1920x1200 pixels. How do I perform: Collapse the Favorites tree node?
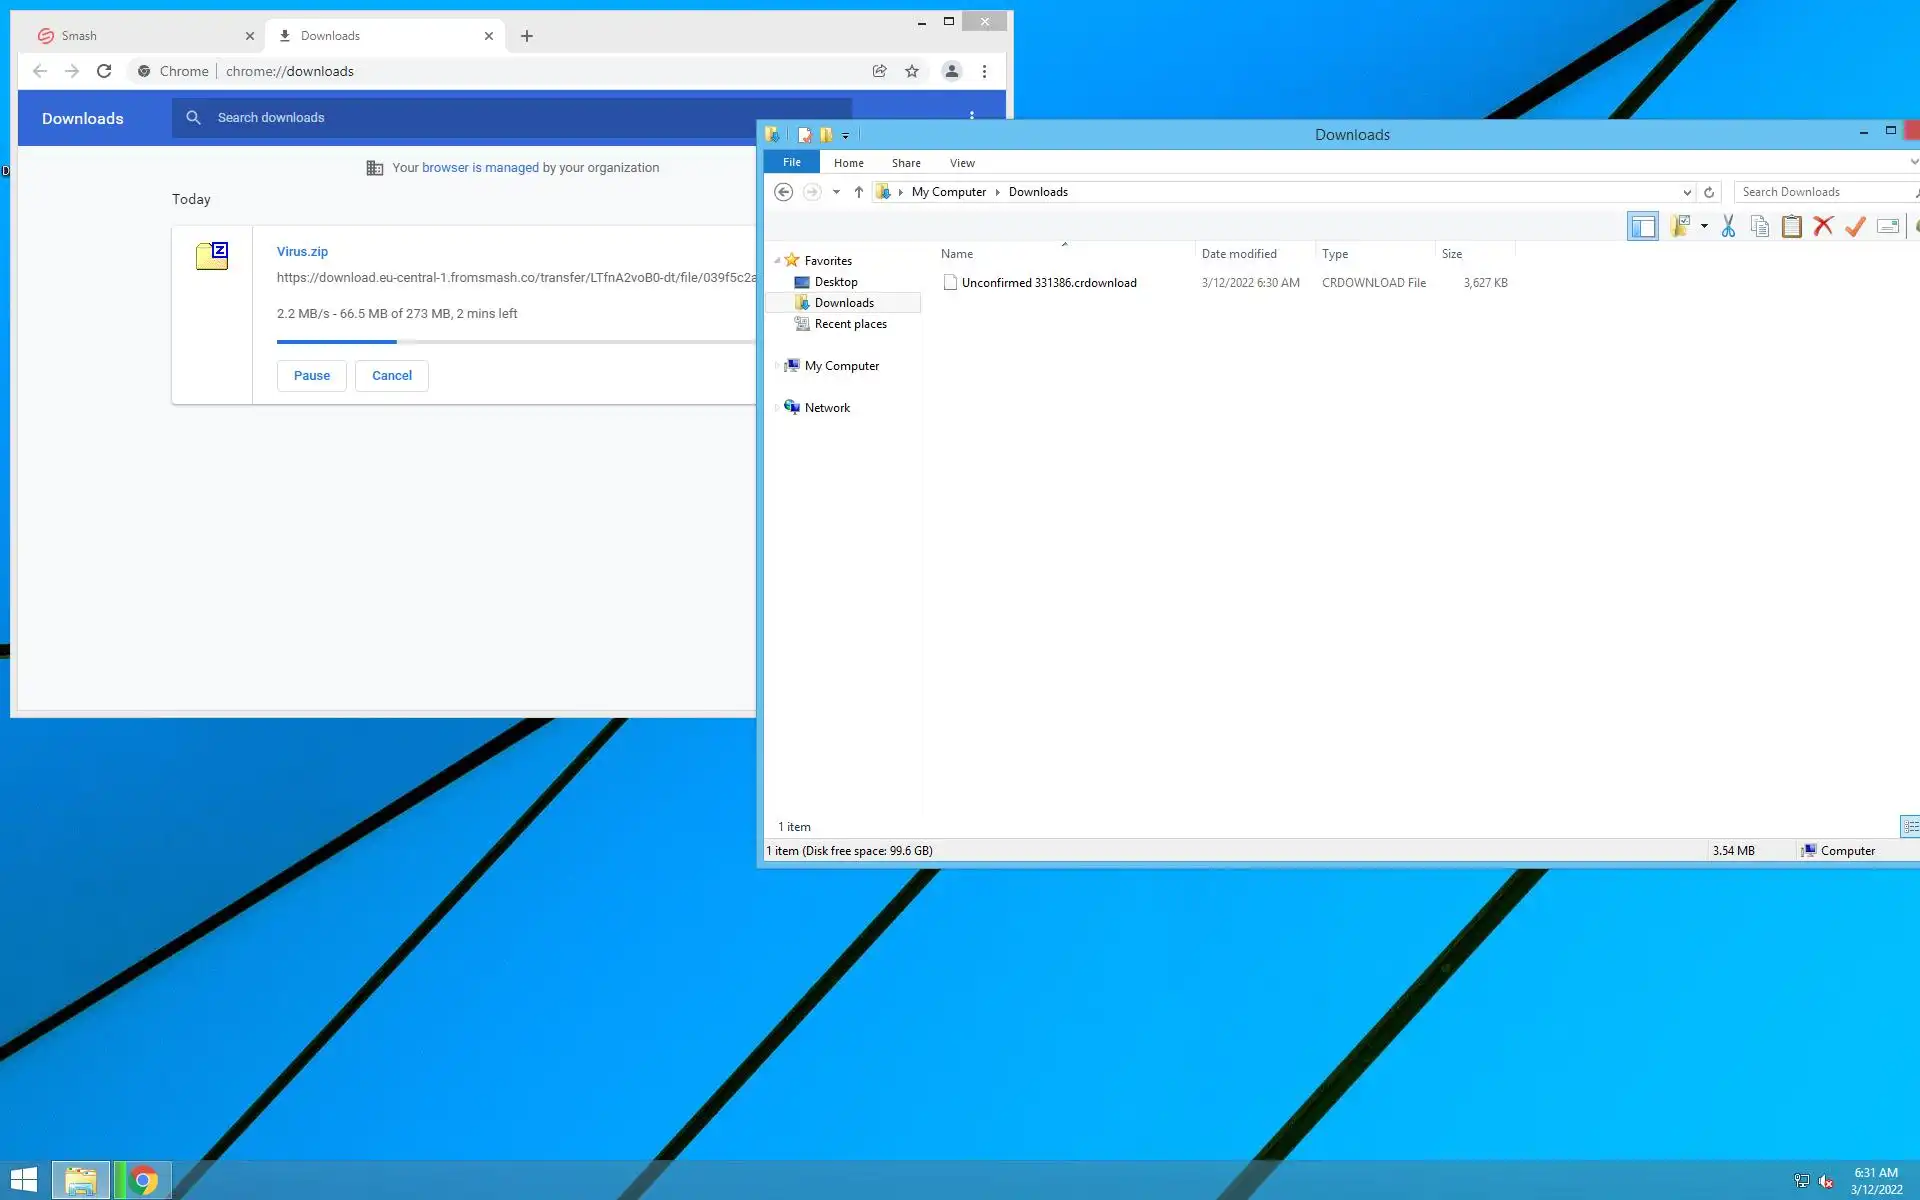777,261
